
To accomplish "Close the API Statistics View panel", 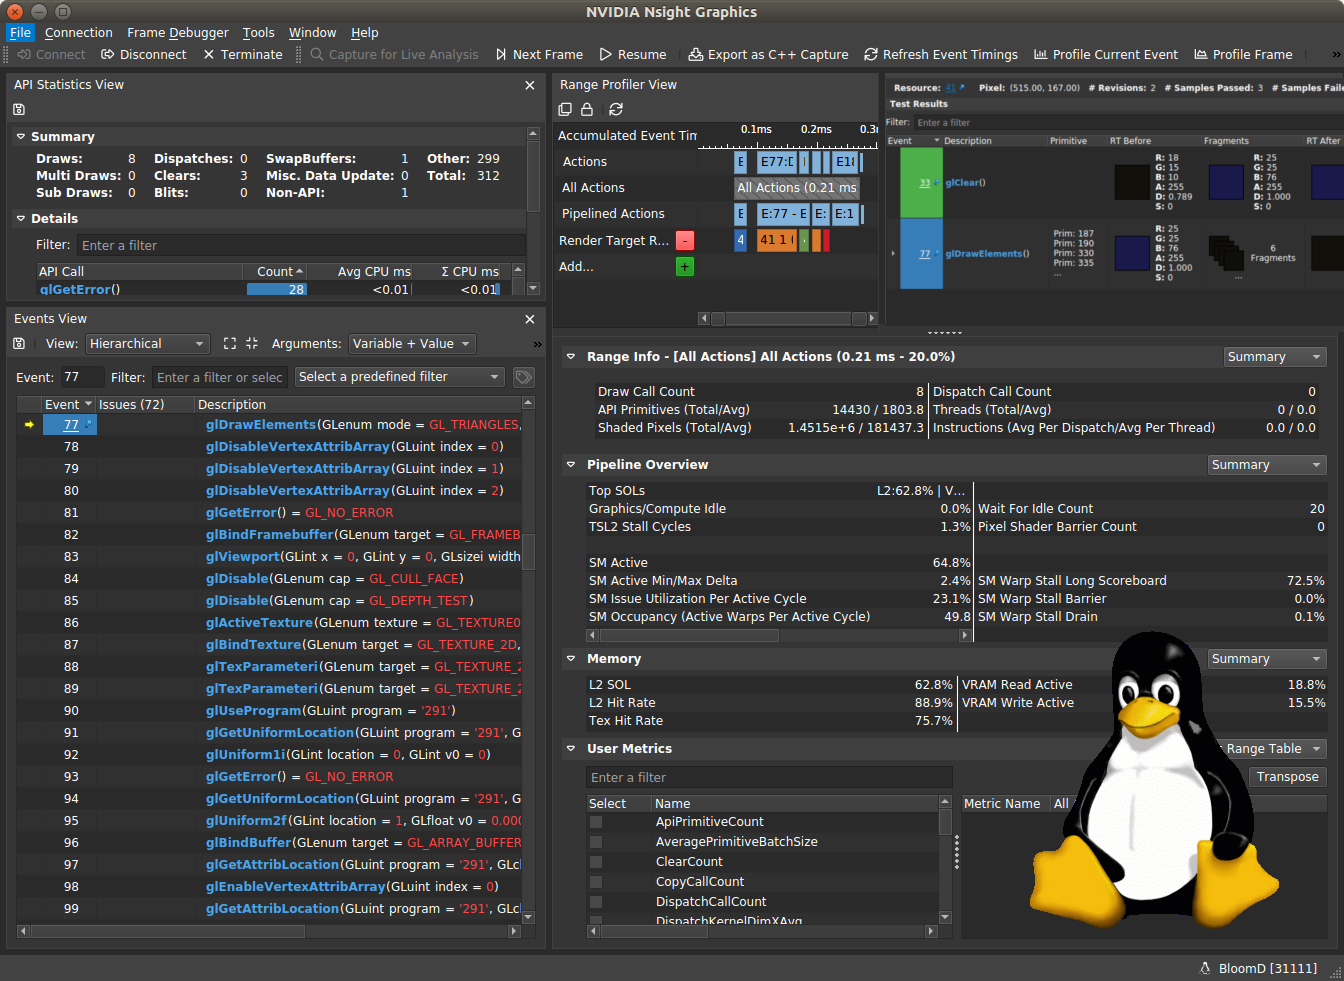I will [530, 85].
